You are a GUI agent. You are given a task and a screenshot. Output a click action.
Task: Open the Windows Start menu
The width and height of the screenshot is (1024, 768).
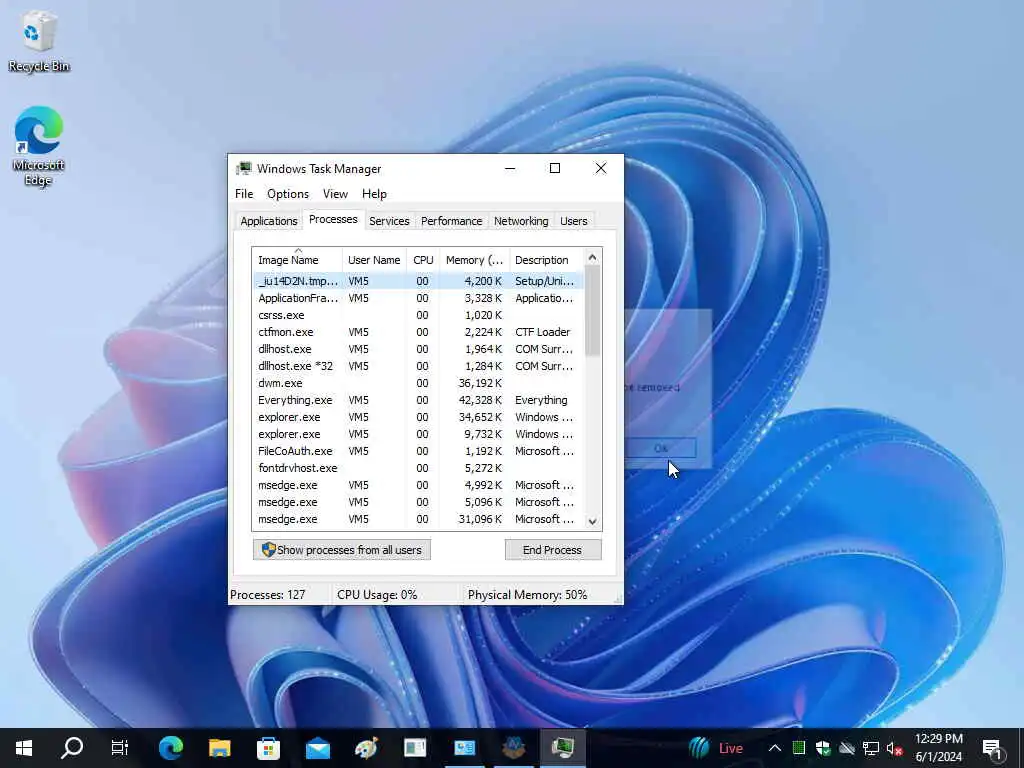tap(24, 748)
